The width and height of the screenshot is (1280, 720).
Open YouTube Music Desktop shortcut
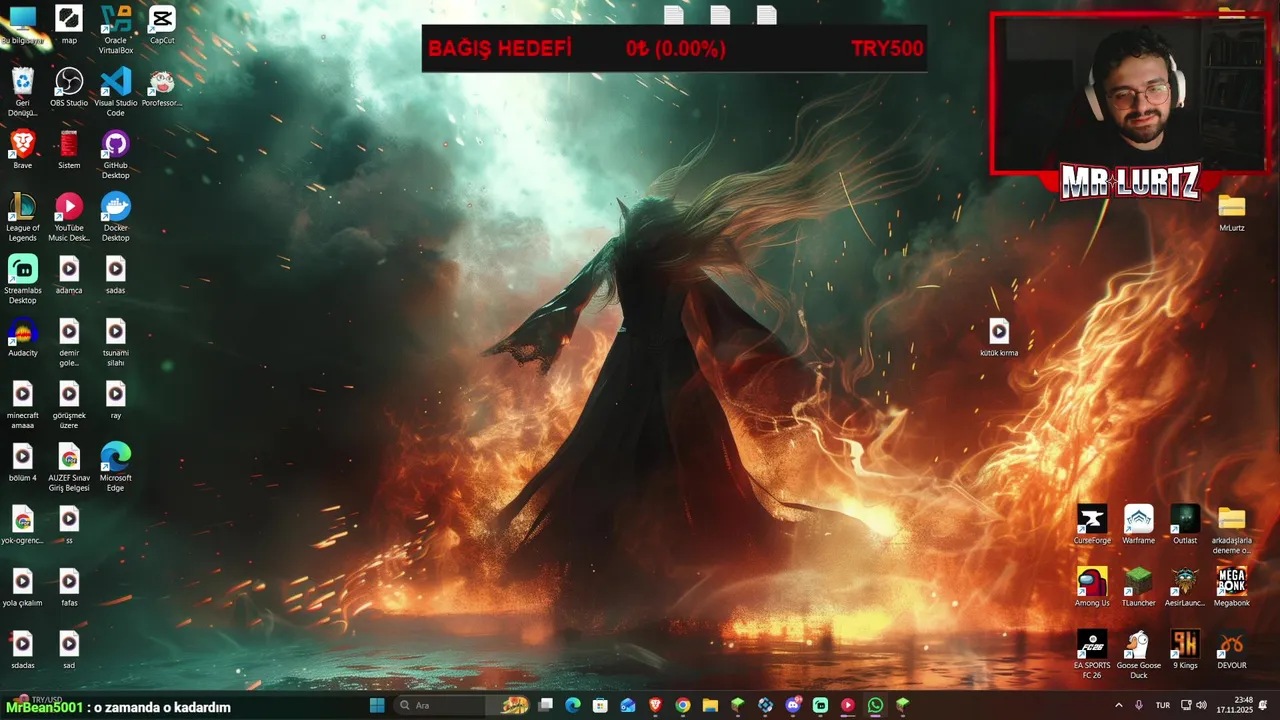[x=69, y=216]
